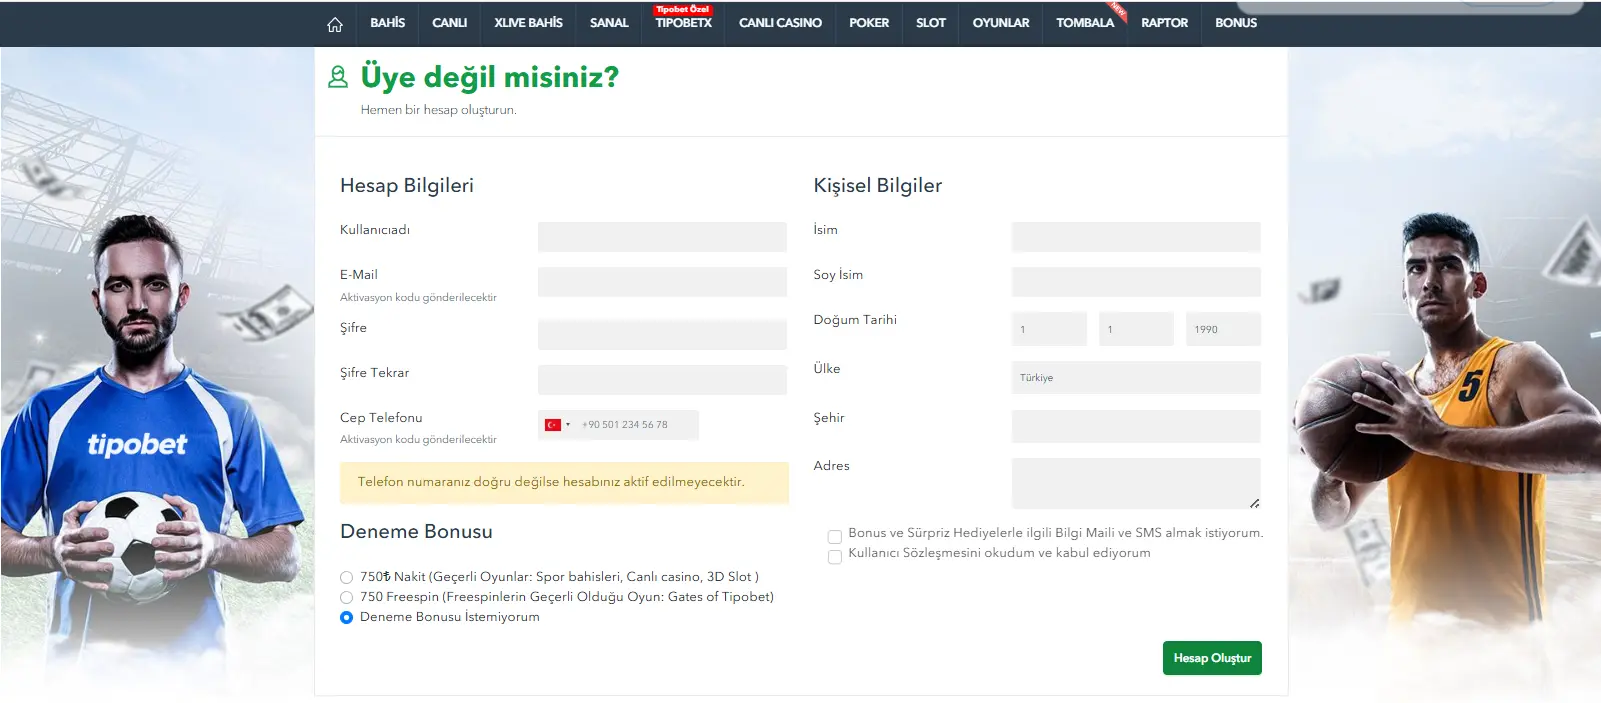
Task: Click the user icon beside Üye değil misiniz
Action: pyautogui.click(x=338, y=77)
